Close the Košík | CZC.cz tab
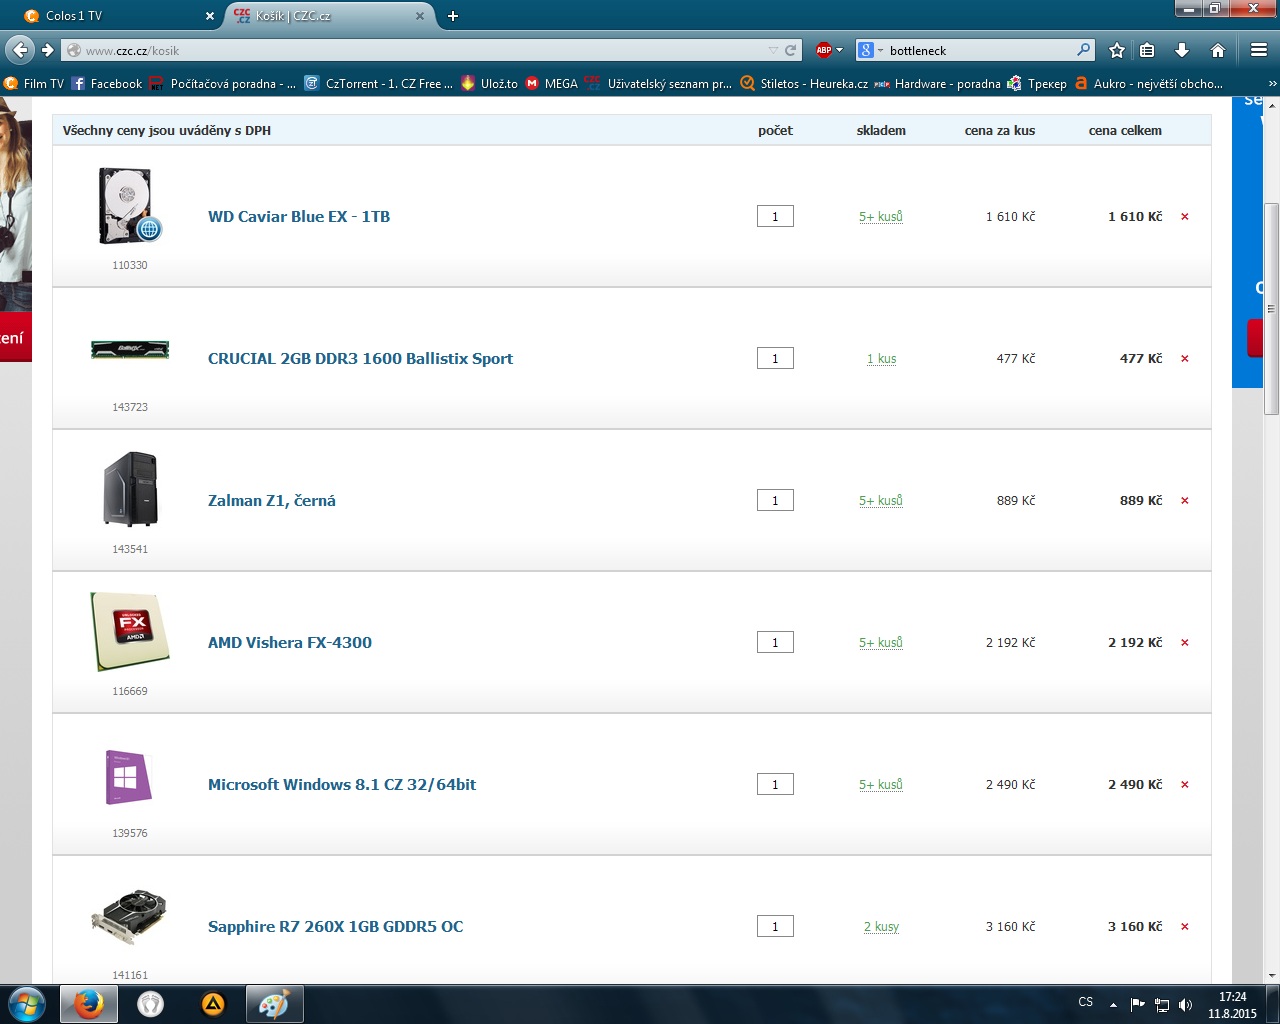The height and width of the screenshot is (1024, 1280). tap(420, 16)
